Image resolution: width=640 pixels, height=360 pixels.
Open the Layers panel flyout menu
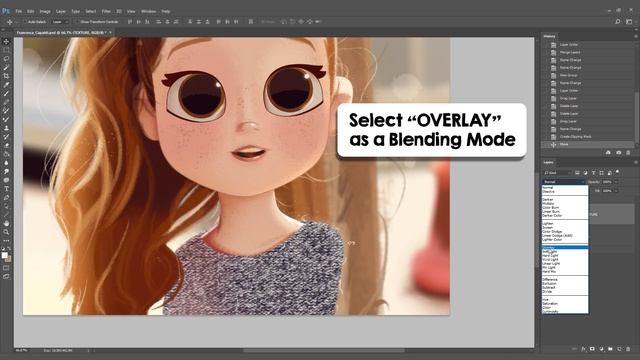click(x=636, y=162)
